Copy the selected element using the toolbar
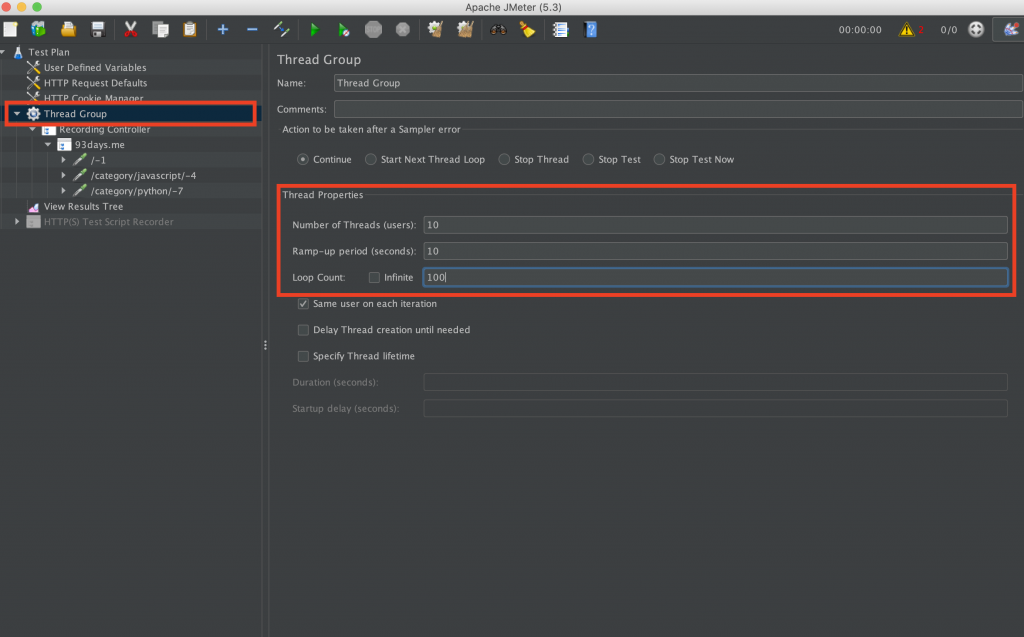 [160, 29]
